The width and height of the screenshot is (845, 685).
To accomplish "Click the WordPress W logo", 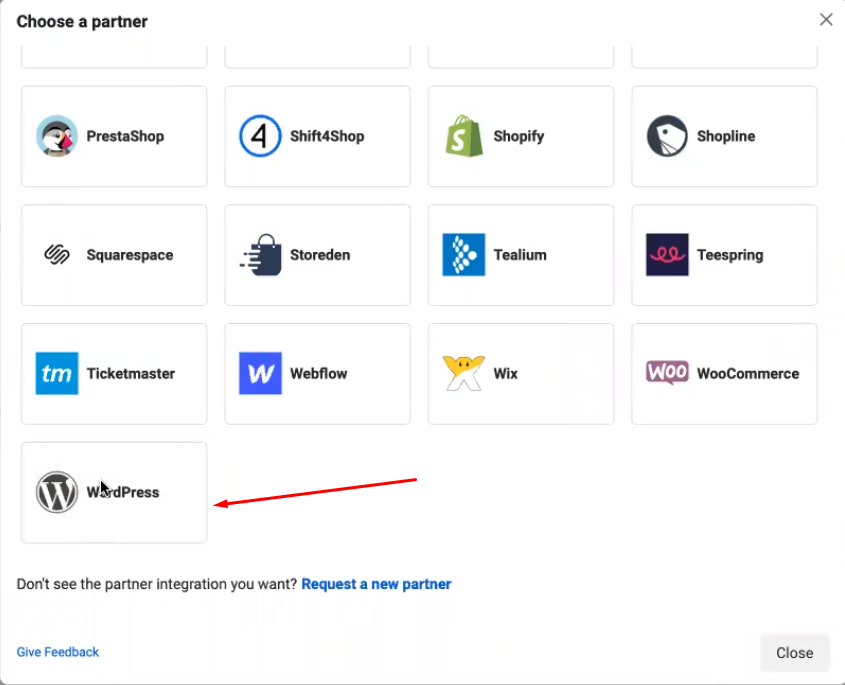I will coord(57,492).
